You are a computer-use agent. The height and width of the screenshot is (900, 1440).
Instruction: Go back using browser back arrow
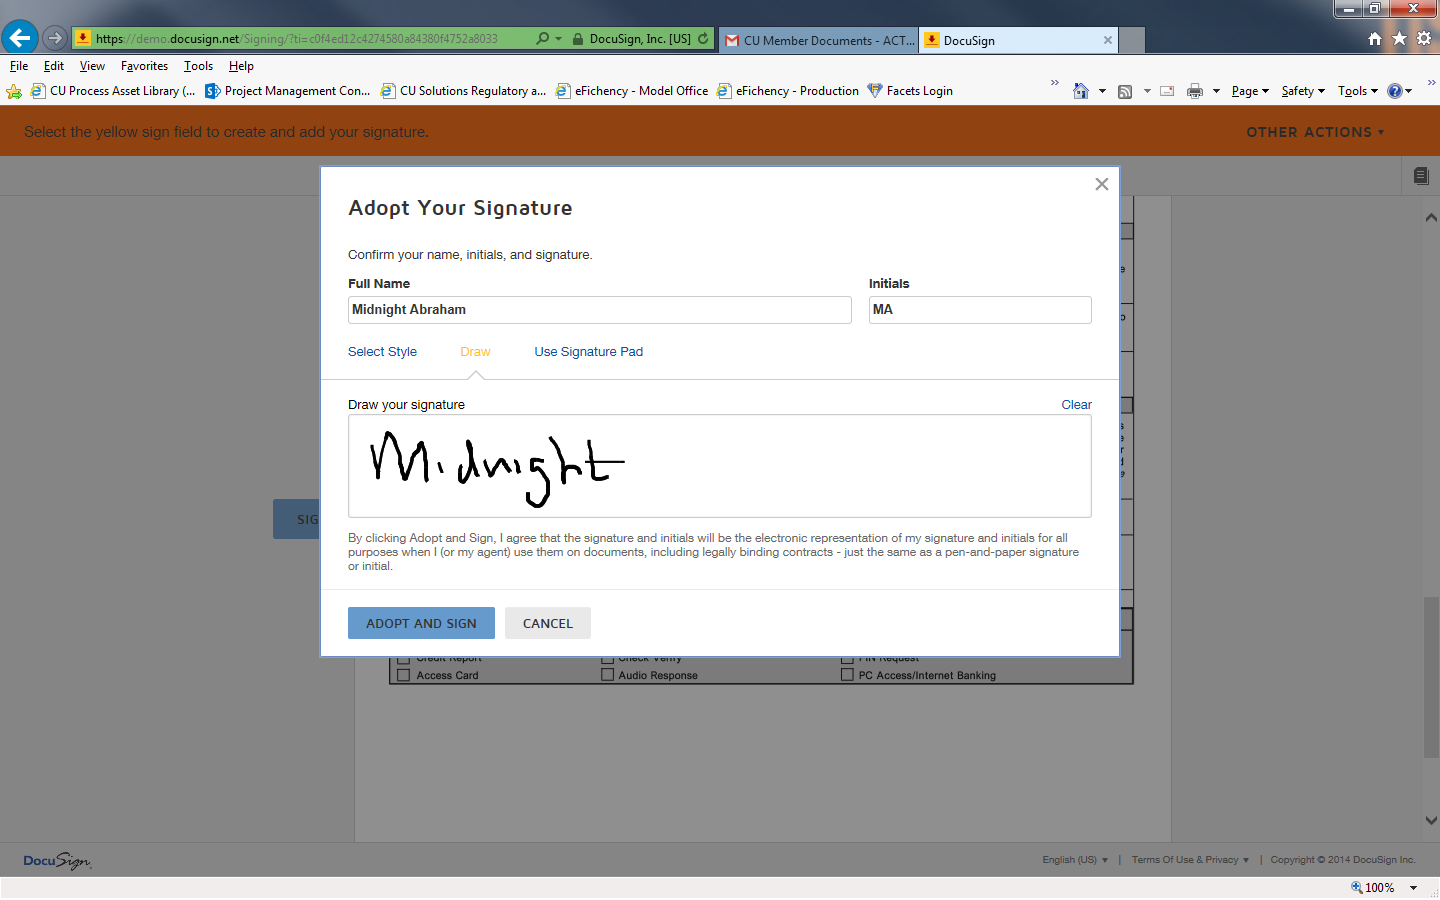20,38
